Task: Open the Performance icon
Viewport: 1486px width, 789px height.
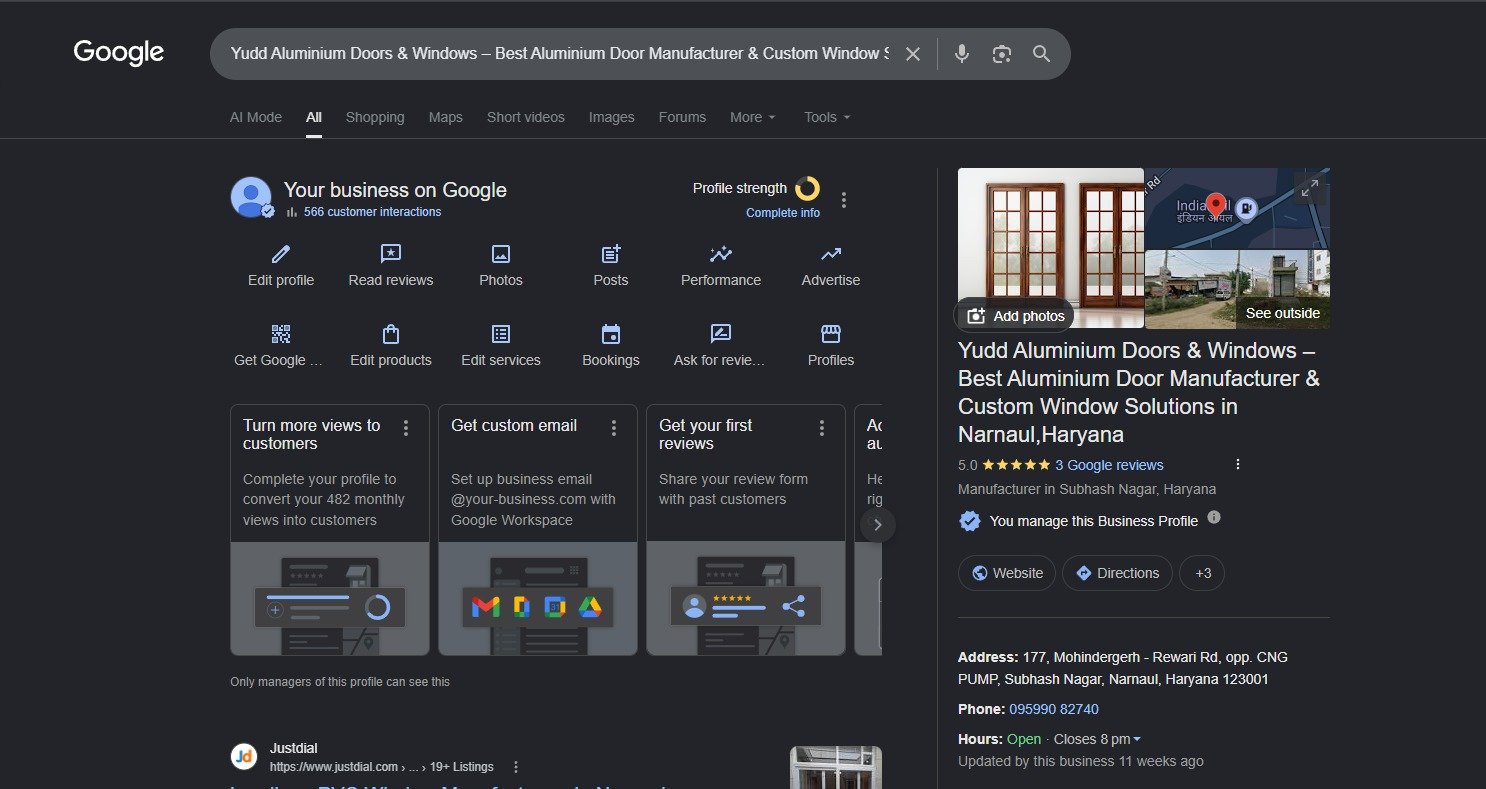Action: tap(721, 254)
